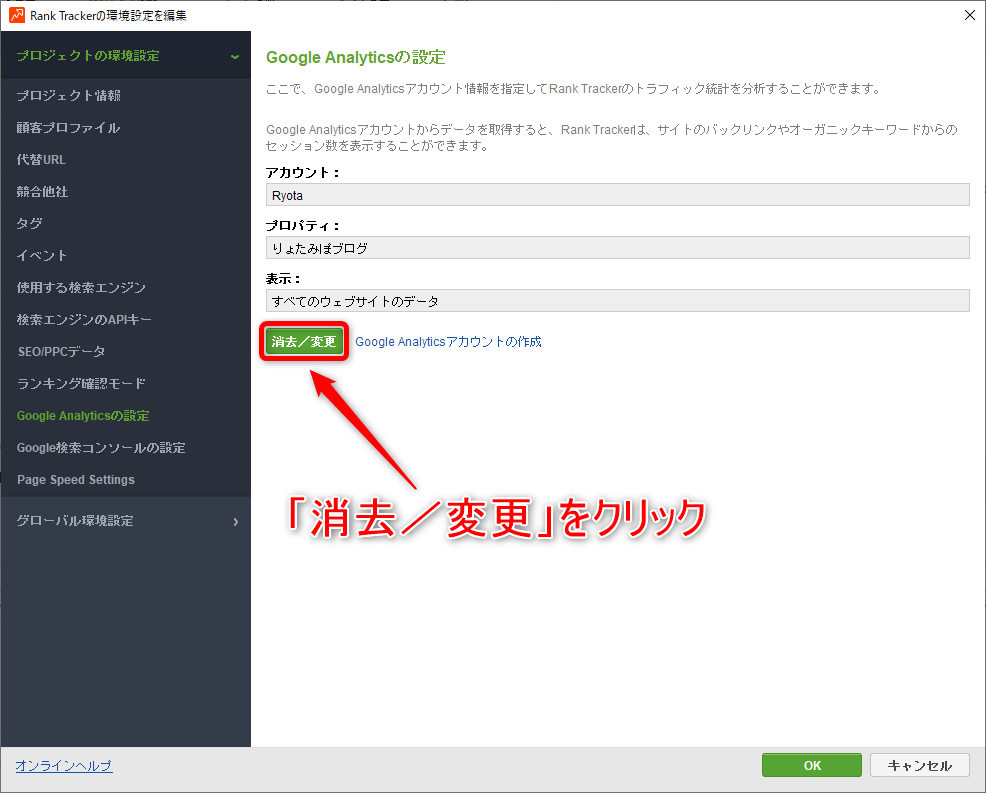
Task: Choose 使用する検索エンジン in the sidebar
Action: 81,288
